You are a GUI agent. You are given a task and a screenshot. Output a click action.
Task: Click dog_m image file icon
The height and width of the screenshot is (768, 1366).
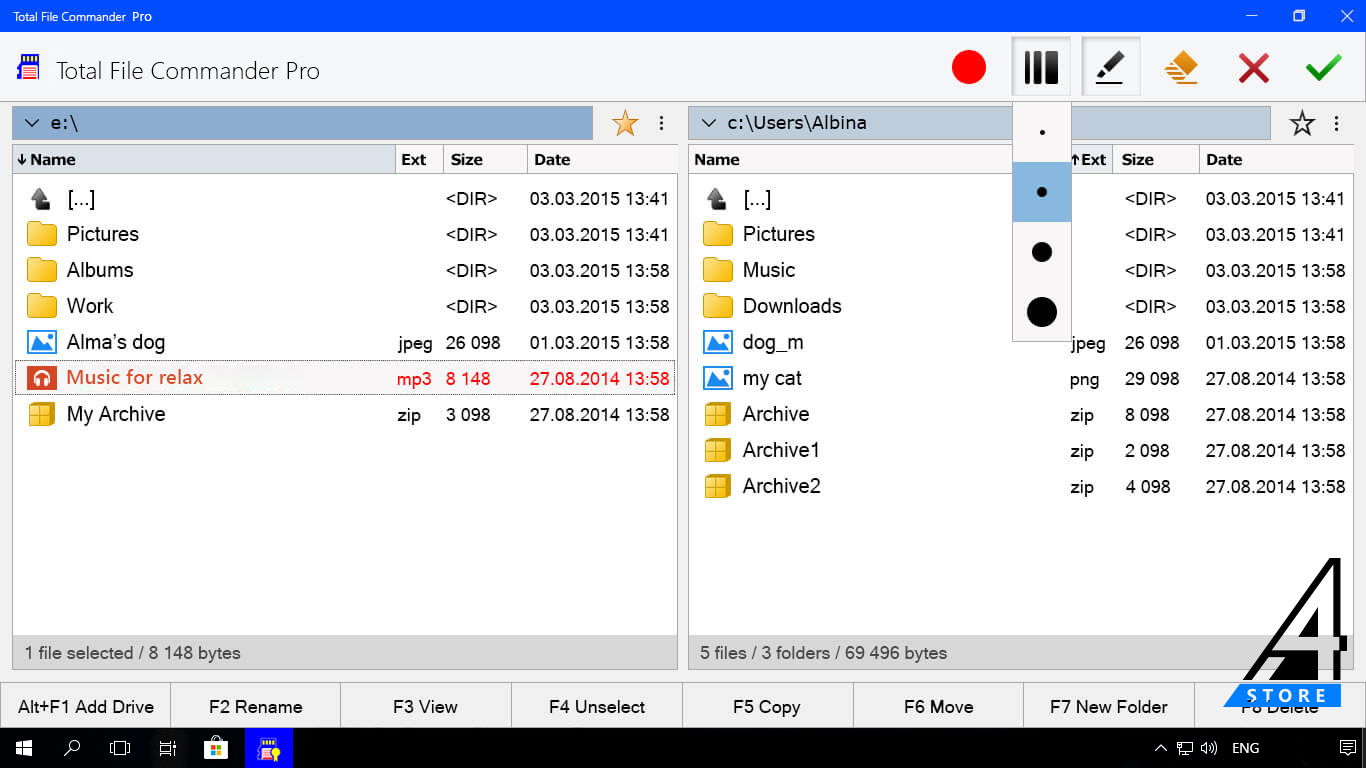[718, 342]
